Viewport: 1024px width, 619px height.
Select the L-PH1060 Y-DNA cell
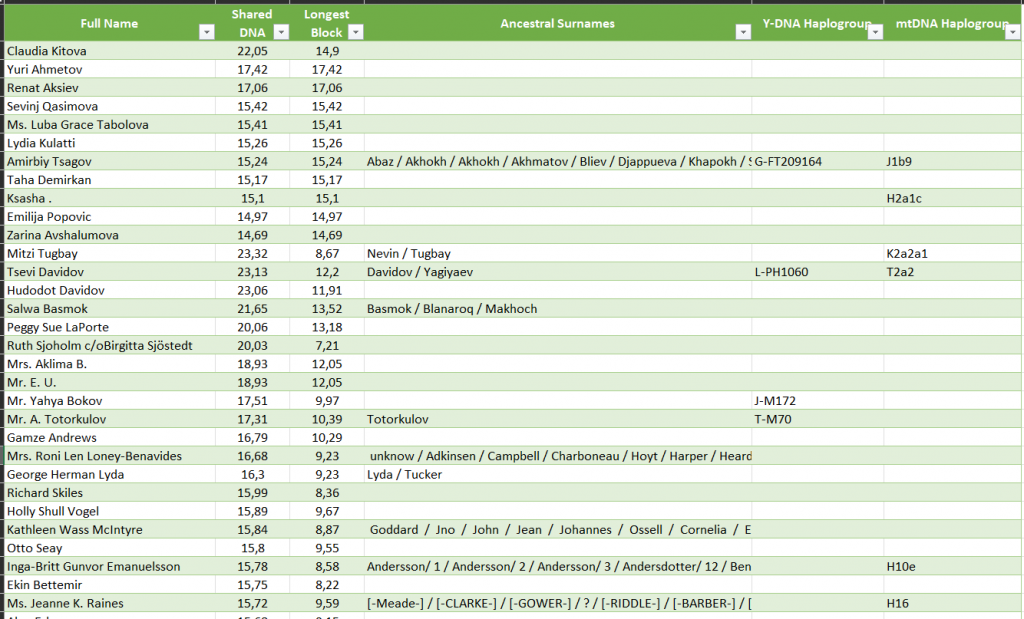click(817, 272)
